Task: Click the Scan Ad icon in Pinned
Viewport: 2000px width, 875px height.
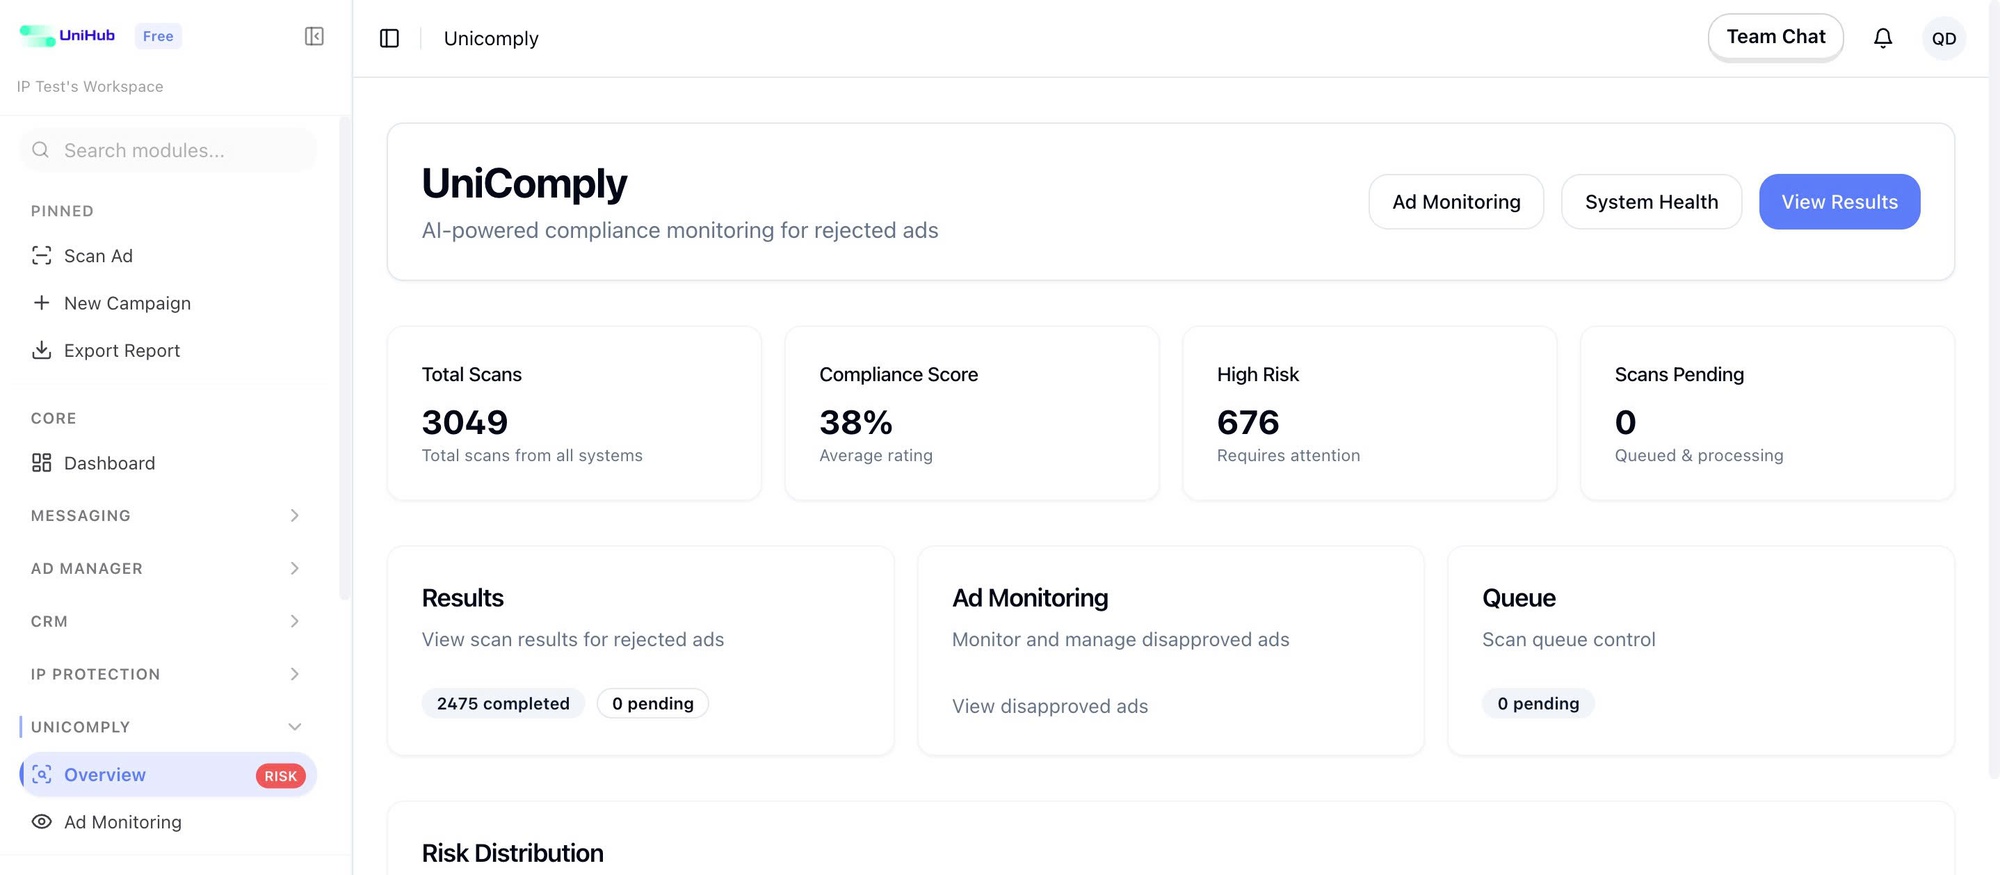Action: tap(41, 256)
